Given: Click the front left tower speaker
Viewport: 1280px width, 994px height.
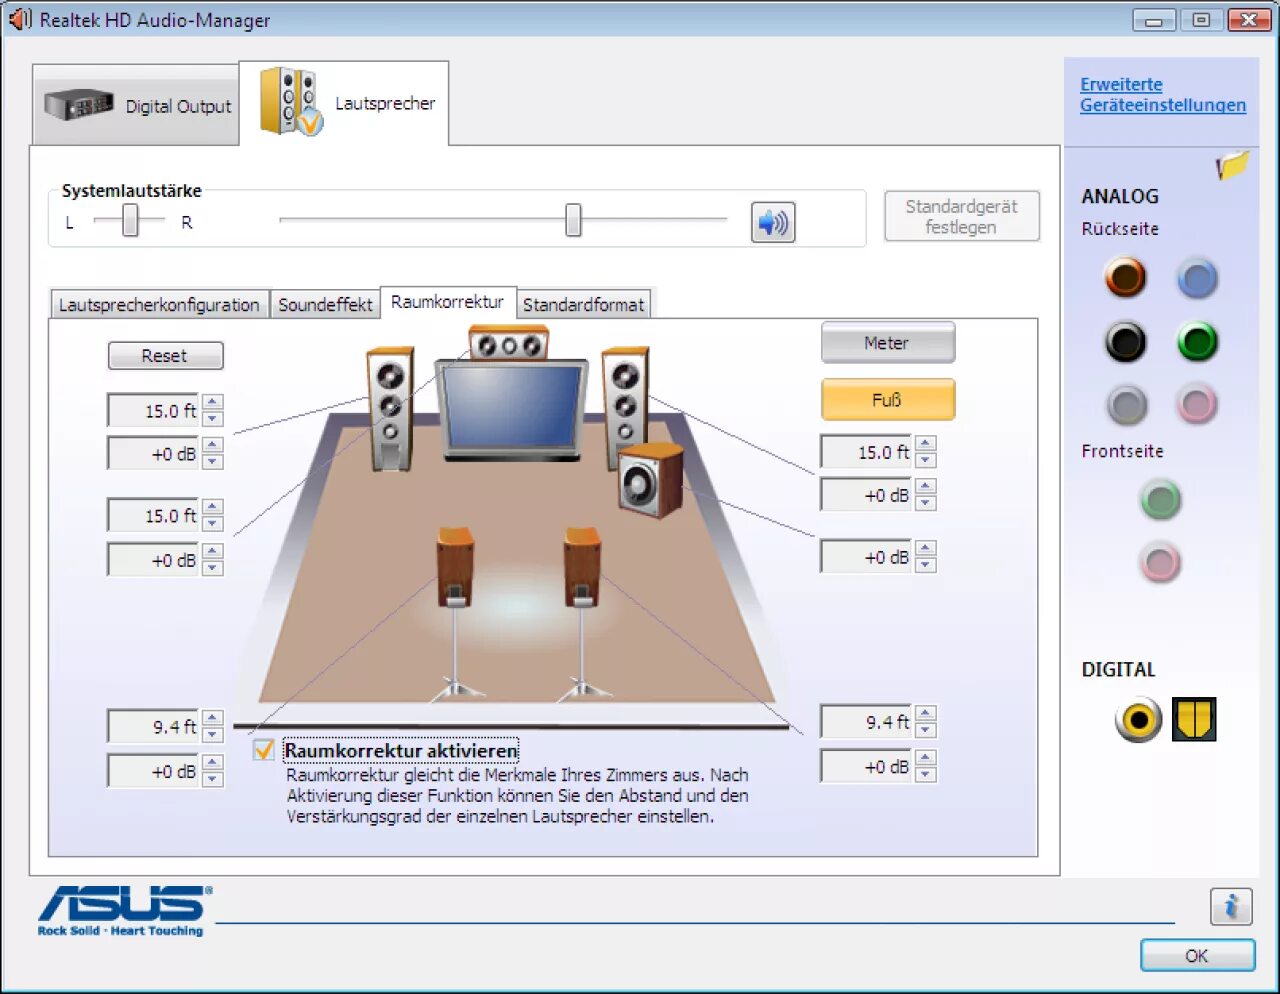Looking at the screenshot, I should coord(390,408).
